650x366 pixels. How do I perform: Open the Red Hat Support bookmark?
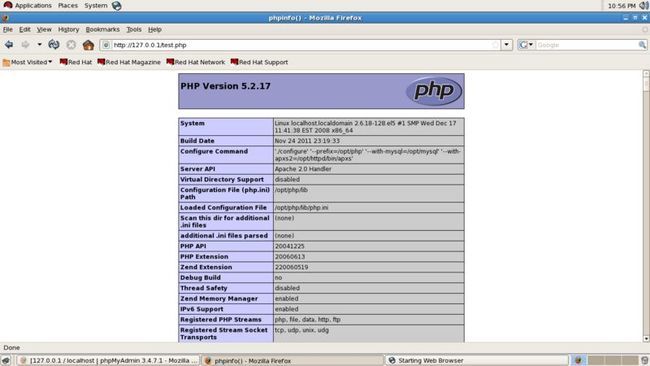259,62
